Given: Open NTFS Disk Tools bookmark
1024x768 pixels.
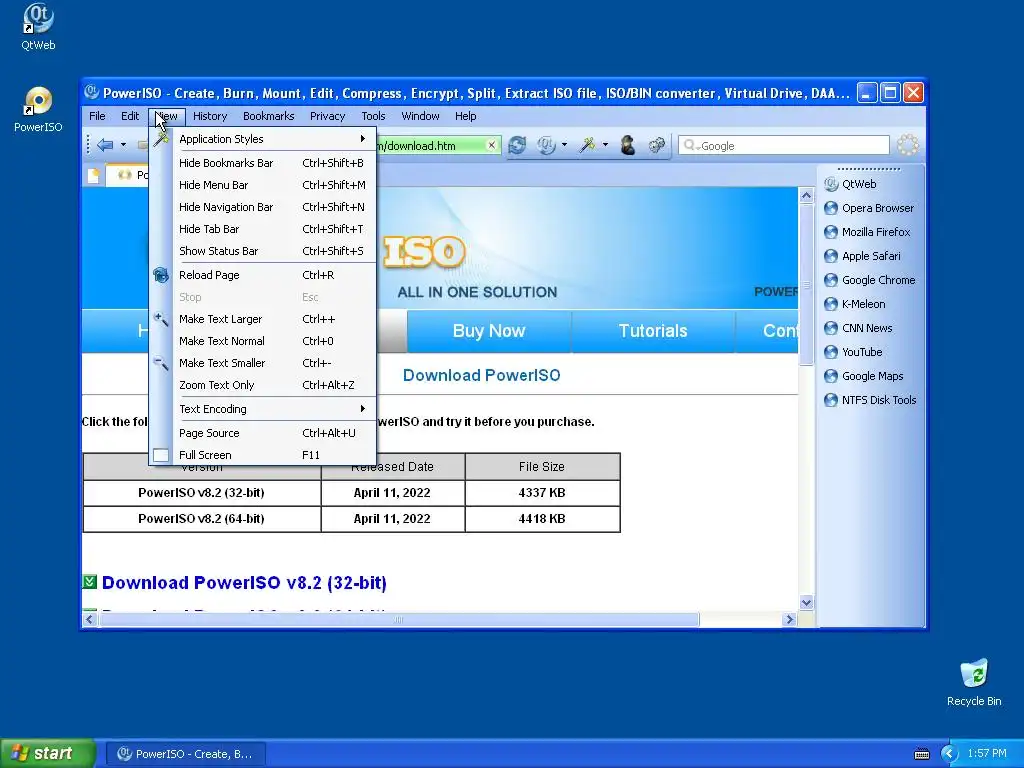Looking at the screenshot, I should point(870,400).
